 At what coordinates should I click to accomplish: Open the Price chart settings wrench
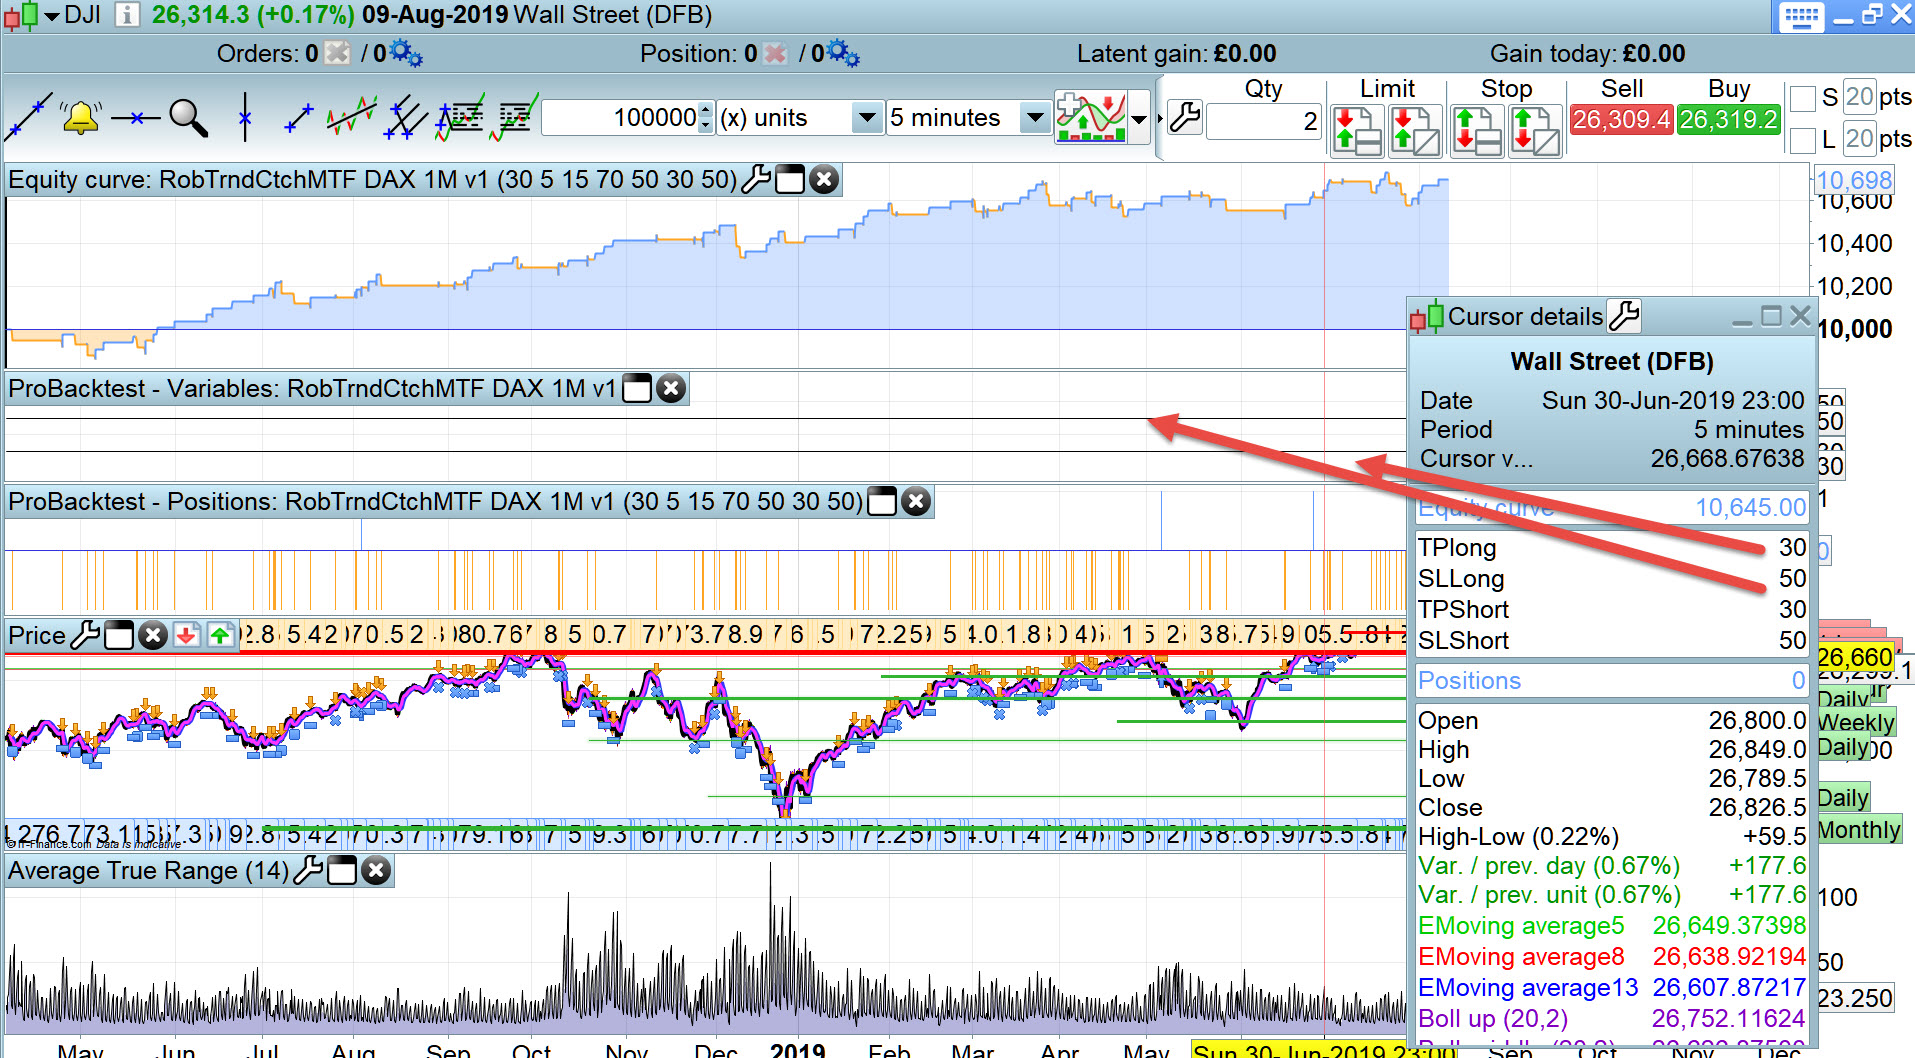[86, 635]
